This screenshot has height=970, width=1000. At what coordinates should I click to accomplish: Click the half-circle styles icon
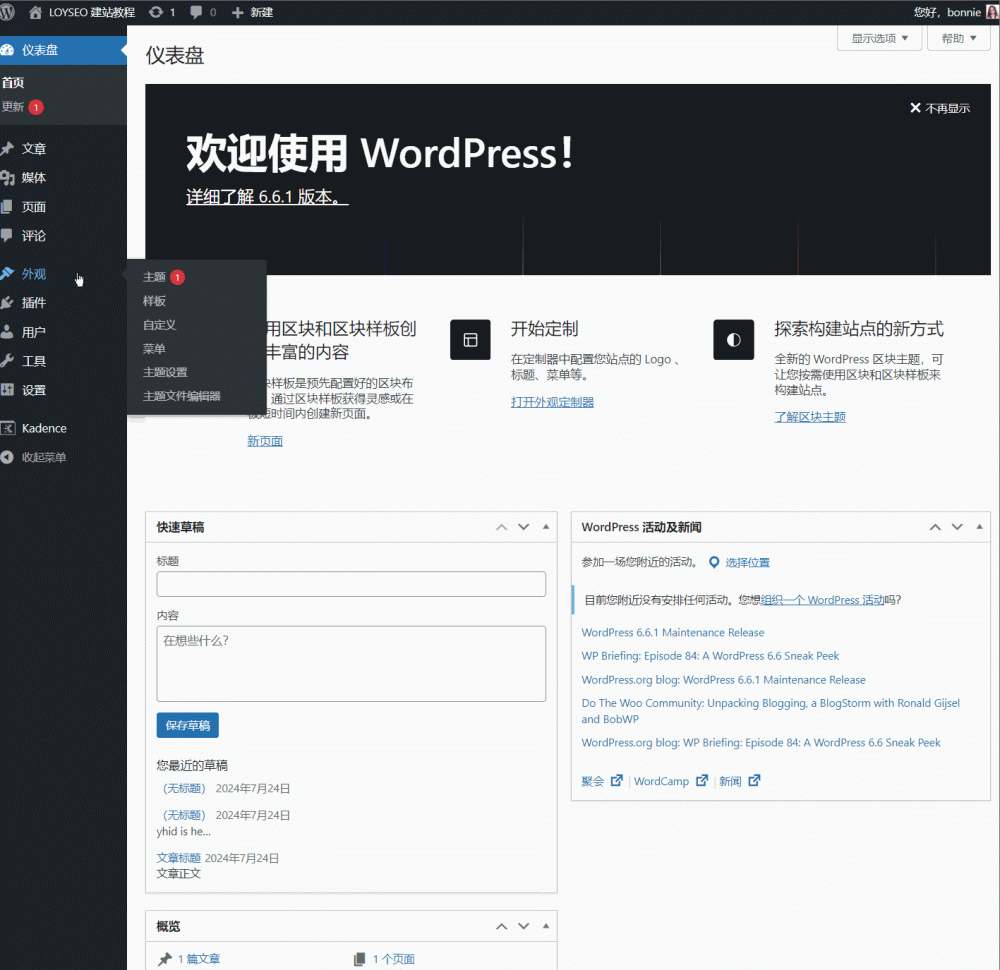click(733, 340)
